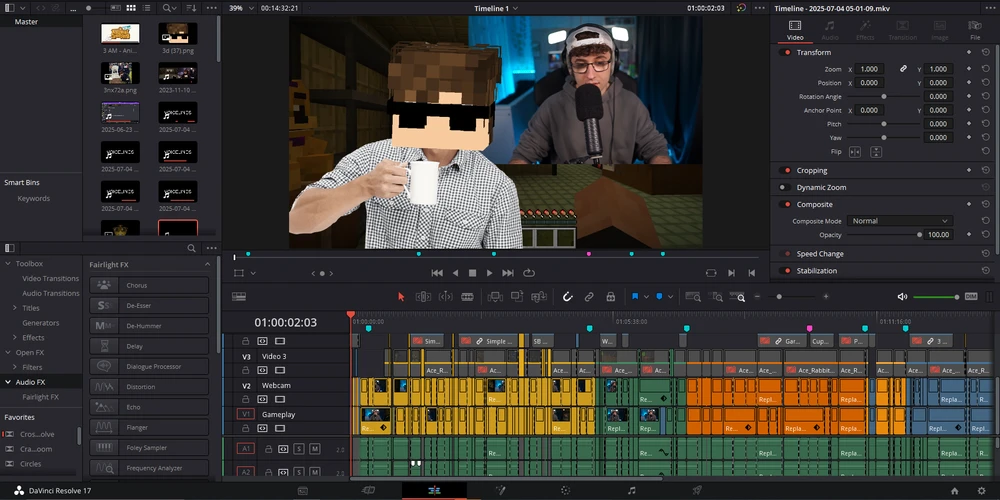
Task: Expand the Titles tree item
Action: point(15,308)
